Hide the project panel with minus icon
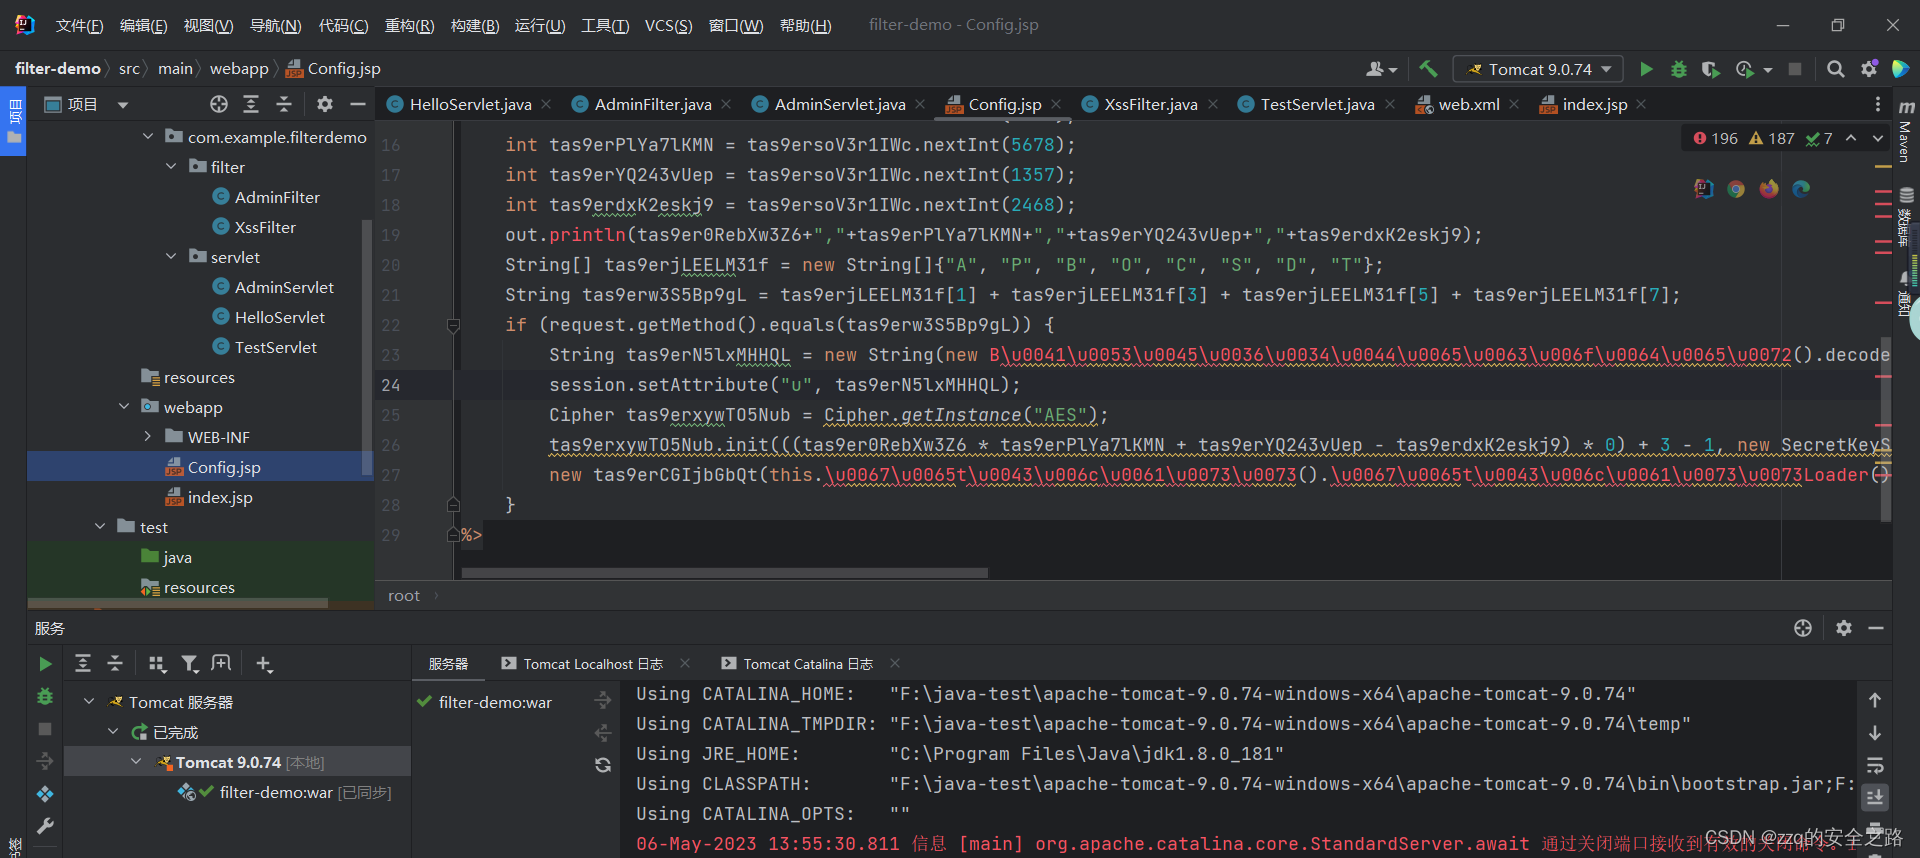Screen dimensions: 1920x858 [x=358, y=104]
